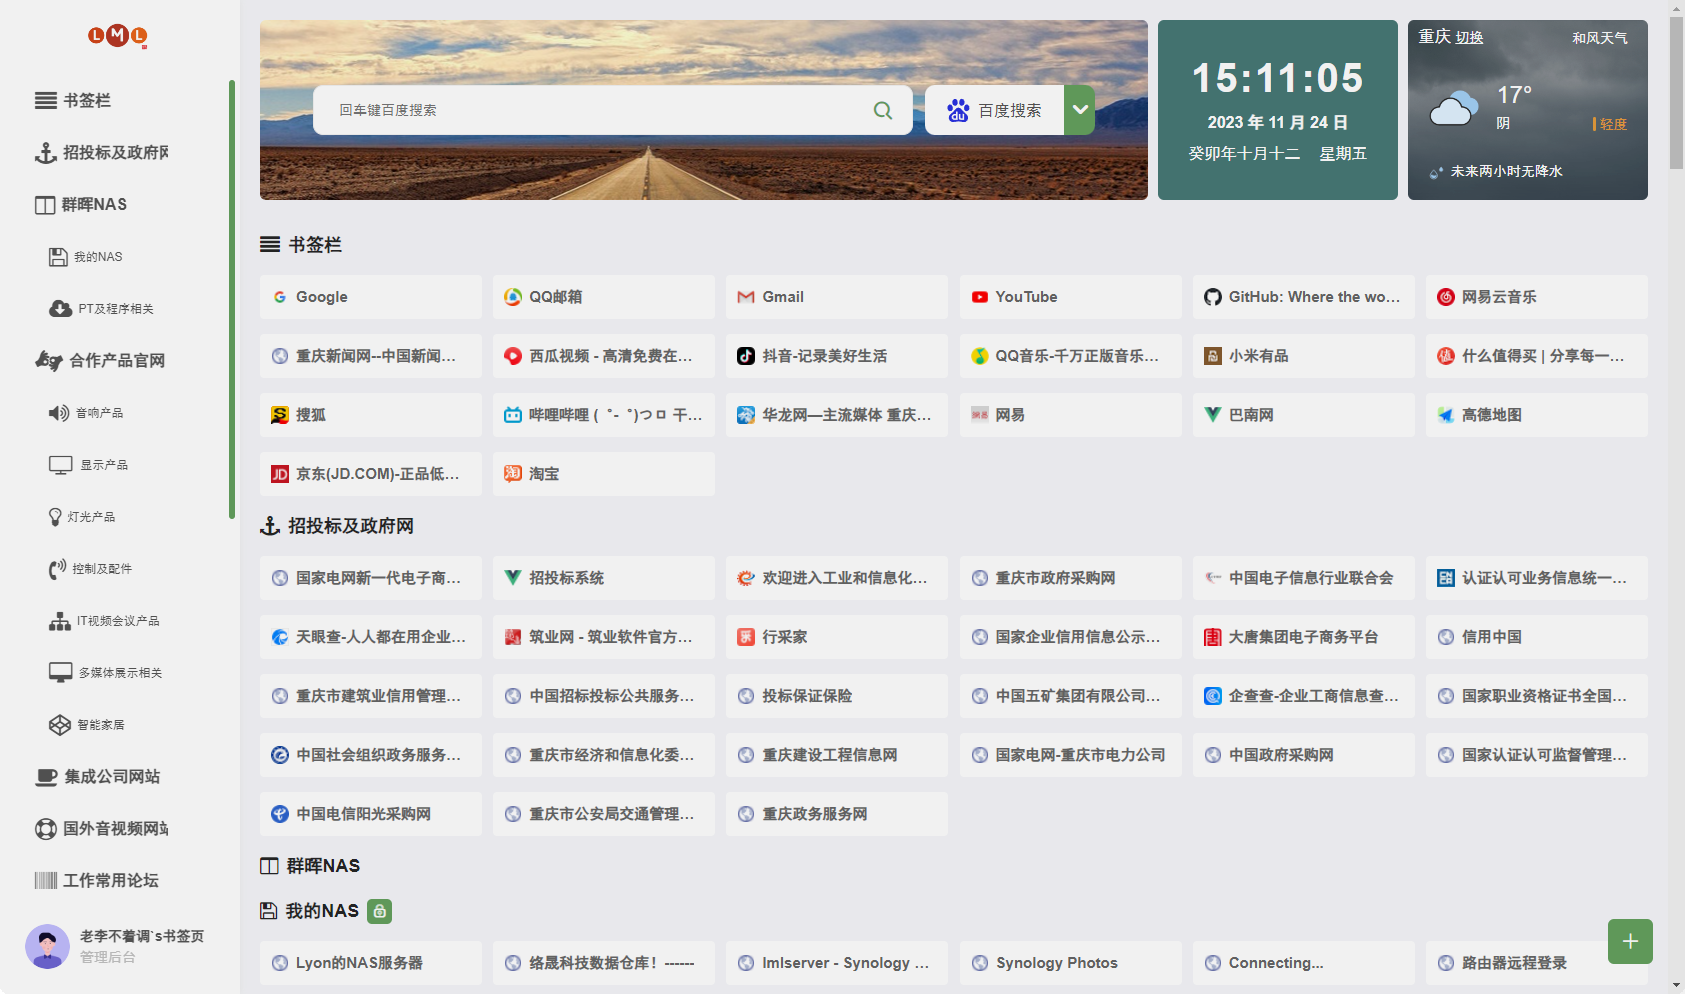This screenshot has width=1685, height=994.
Task: Open the GitHub bookmark
Action: coord(1304,297)
